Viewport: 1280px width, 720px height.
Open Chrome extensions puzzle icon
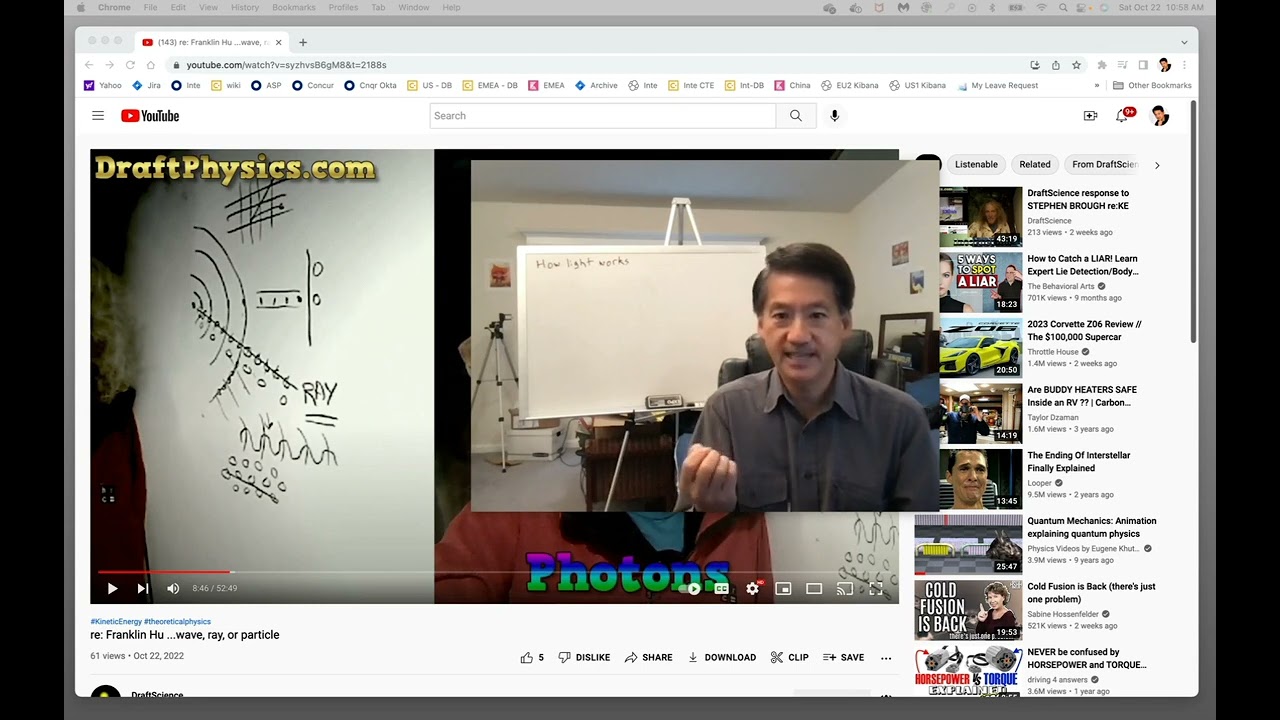click(1102, 65)
